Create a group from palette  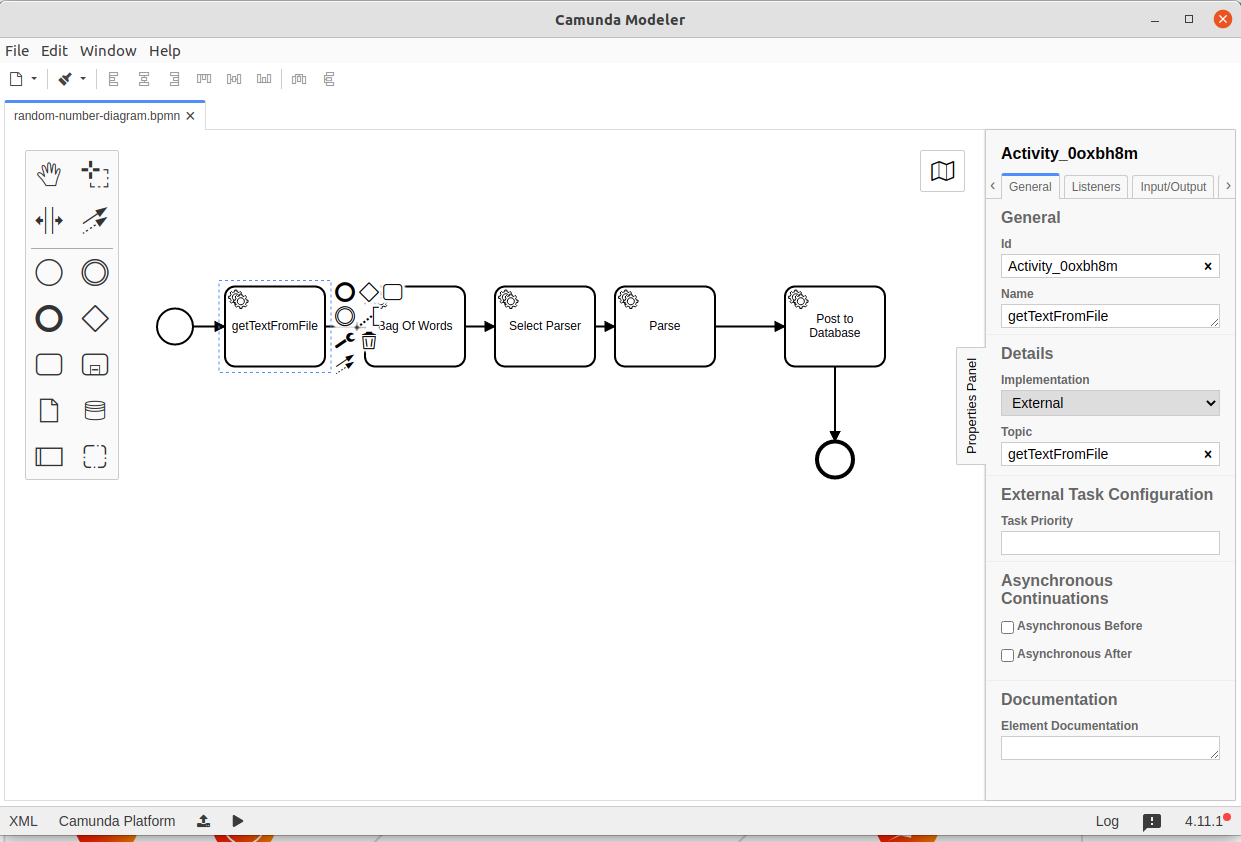click(95, 457)
